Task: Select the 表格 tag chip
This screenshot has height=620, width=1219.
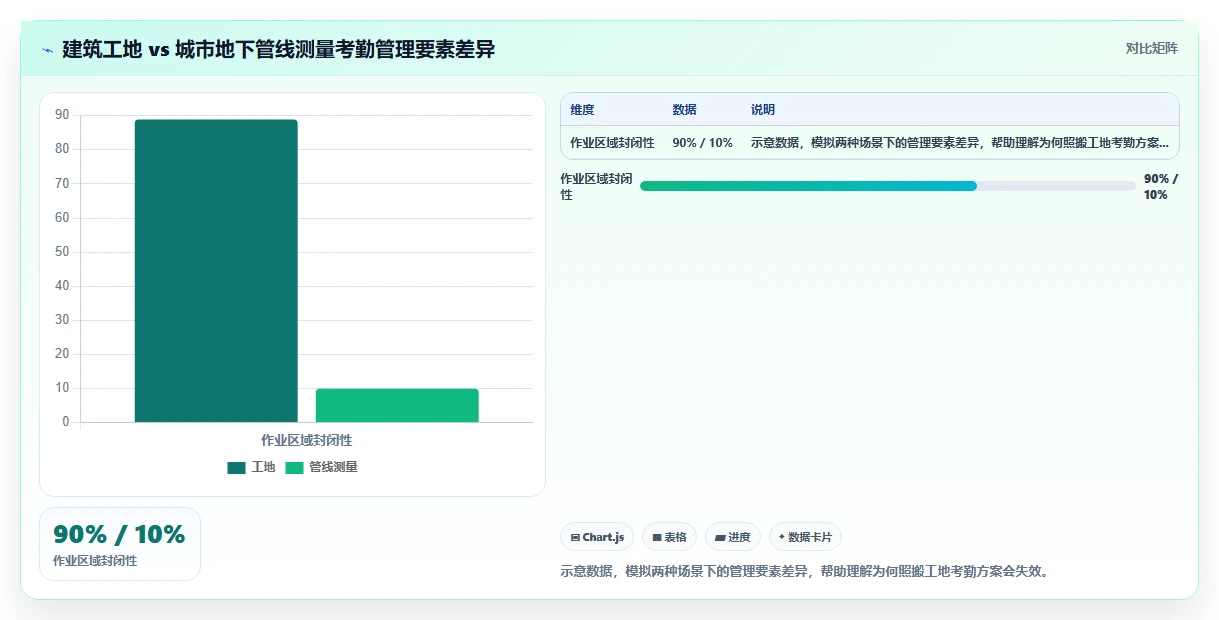Action: [x=669, y=537]
